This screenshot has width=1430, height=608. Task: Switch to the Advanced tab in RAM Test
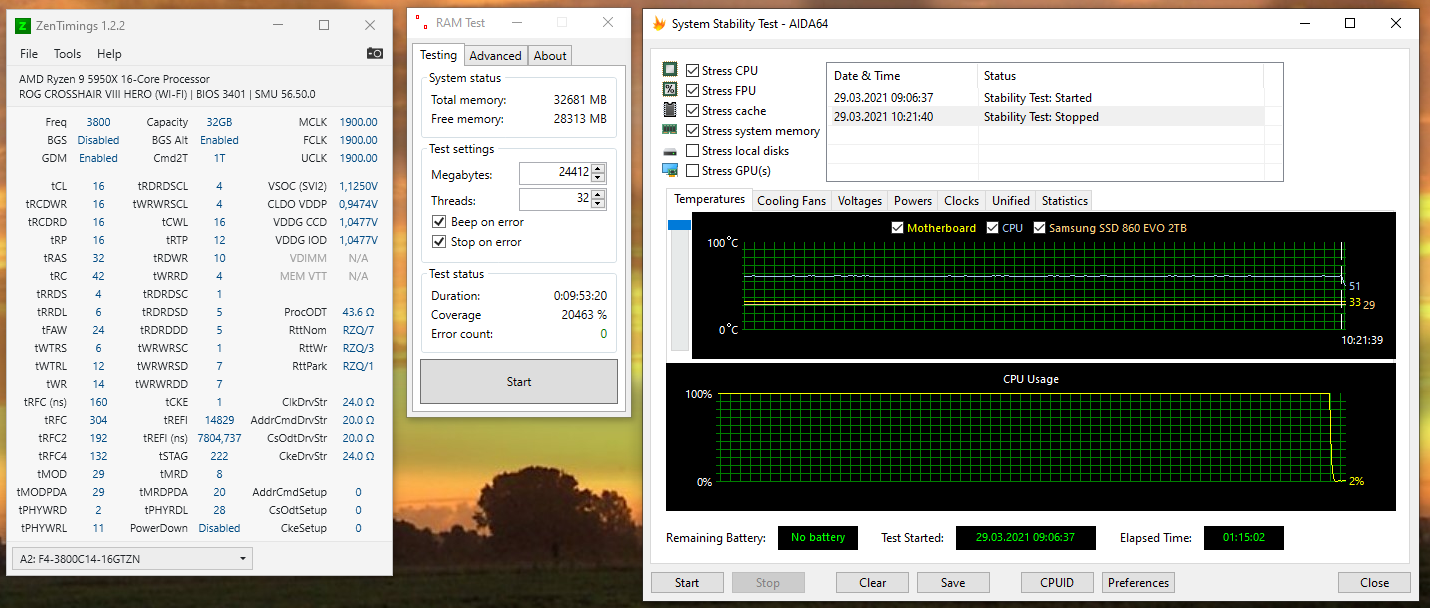point(495,55)
